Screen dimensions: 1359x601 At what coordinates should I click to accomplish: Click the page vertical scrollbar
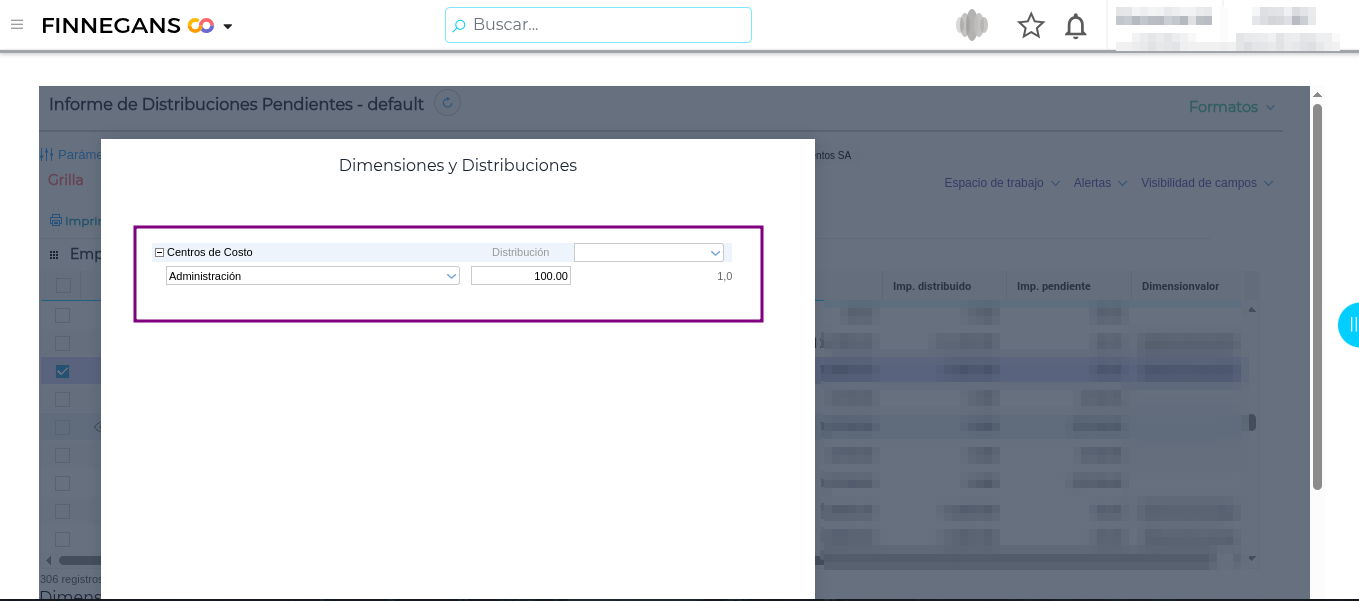click(1317, 297)
